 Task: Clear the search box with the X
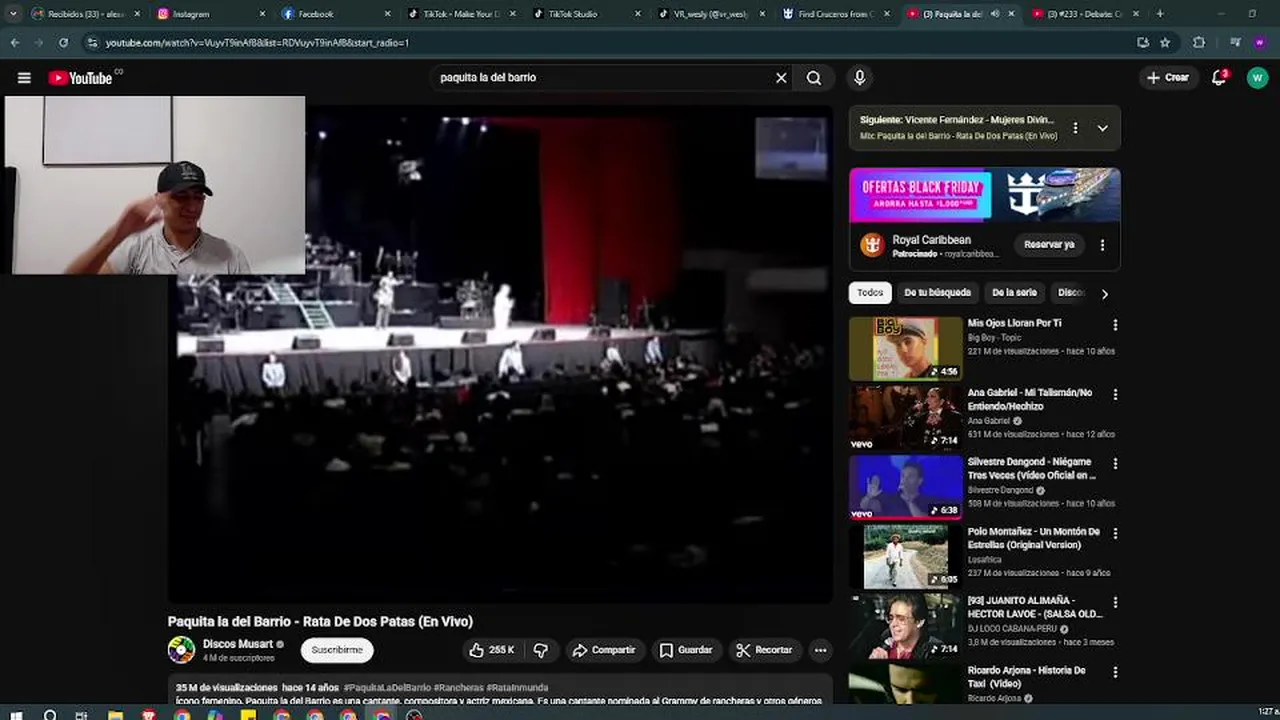pos(781,78)
